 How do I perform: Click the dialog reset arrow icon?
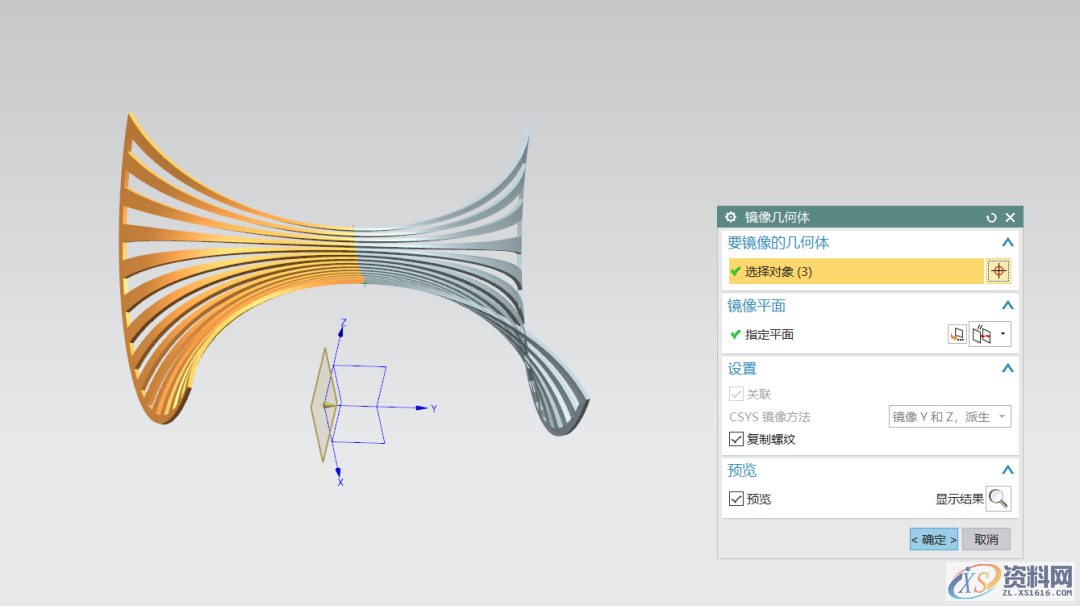991,217
